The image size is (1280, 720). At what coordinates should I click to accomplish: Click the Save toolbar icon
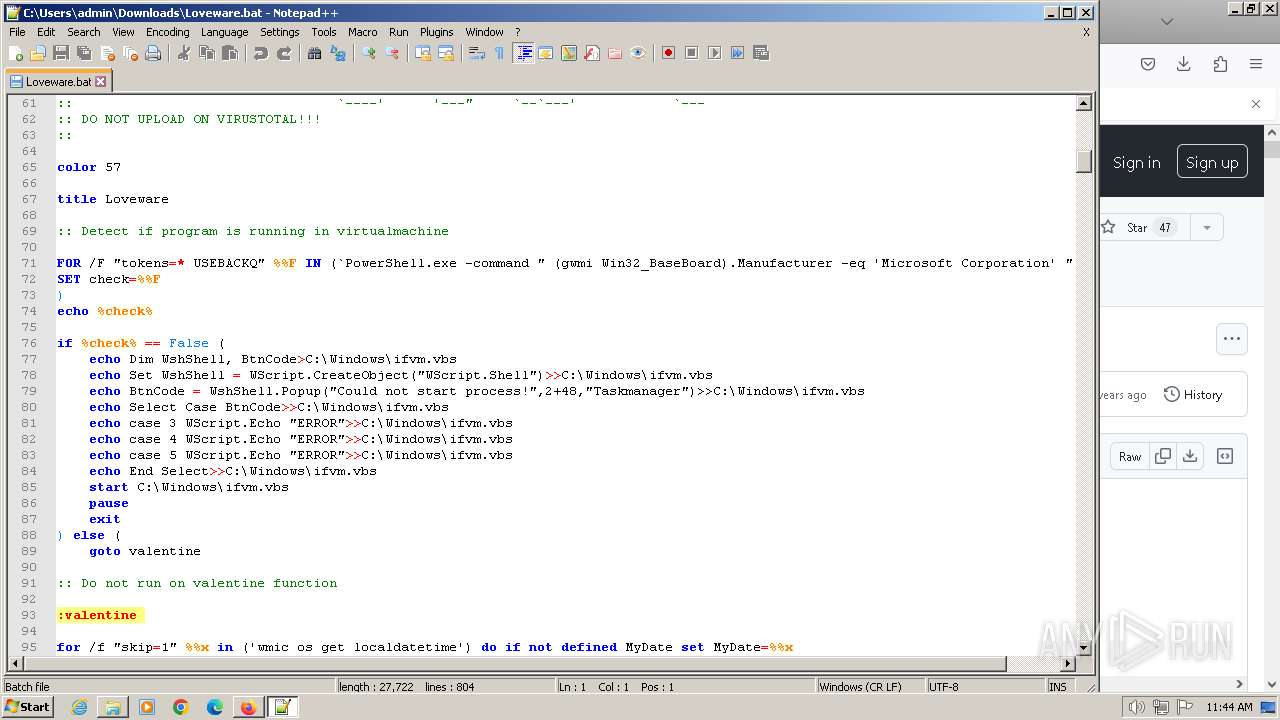[61, 53]
